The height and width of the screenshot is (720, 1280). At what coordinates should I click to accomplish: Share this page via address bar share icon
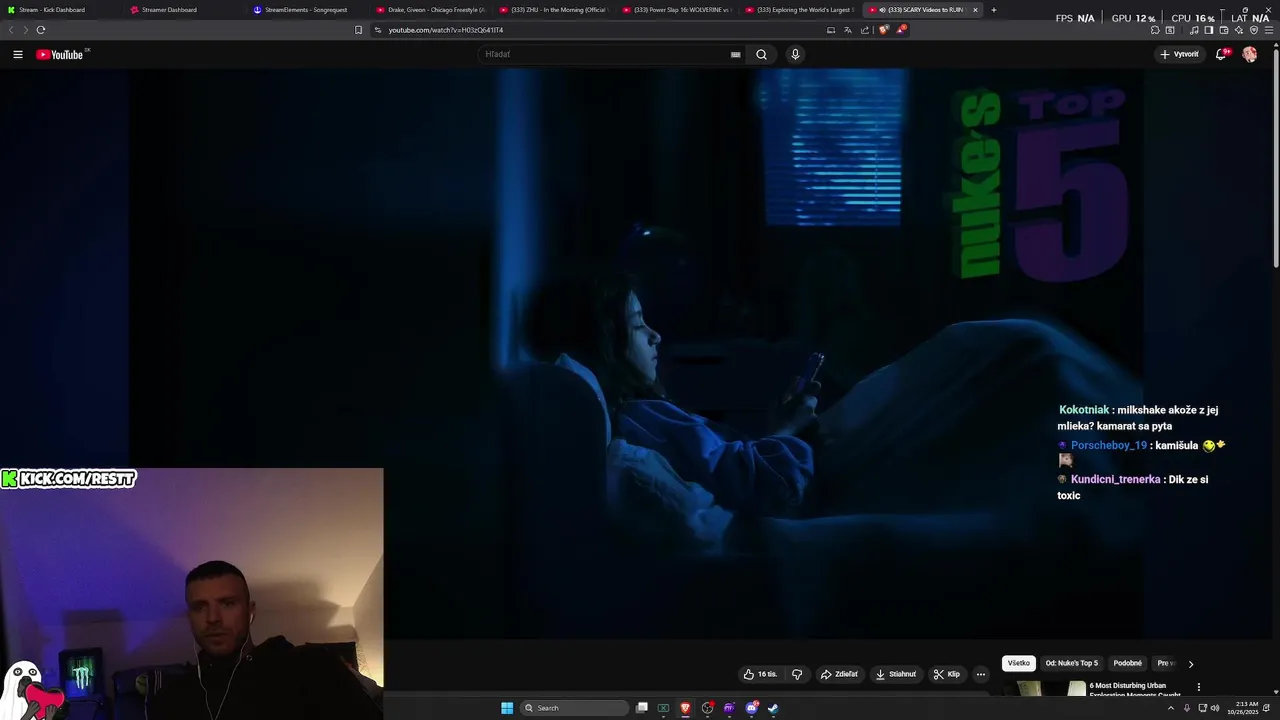coord(865,30)
